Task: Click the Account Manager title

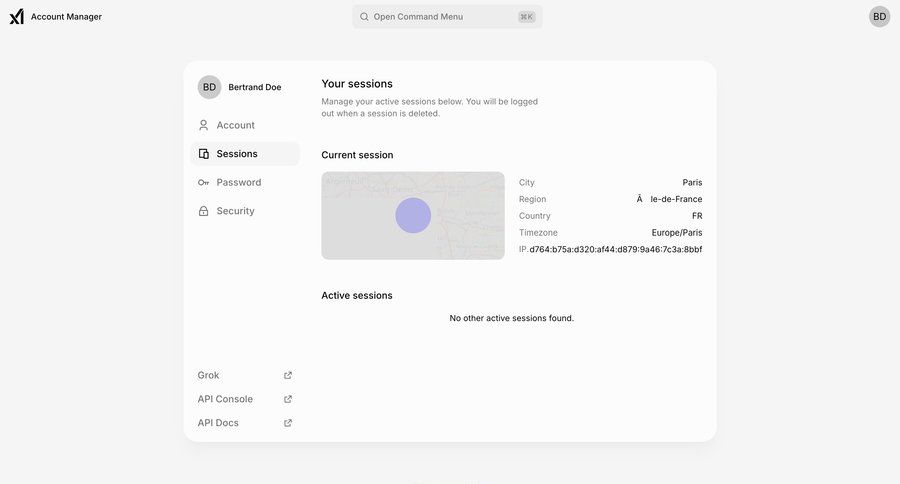Action: coord(66,17)
